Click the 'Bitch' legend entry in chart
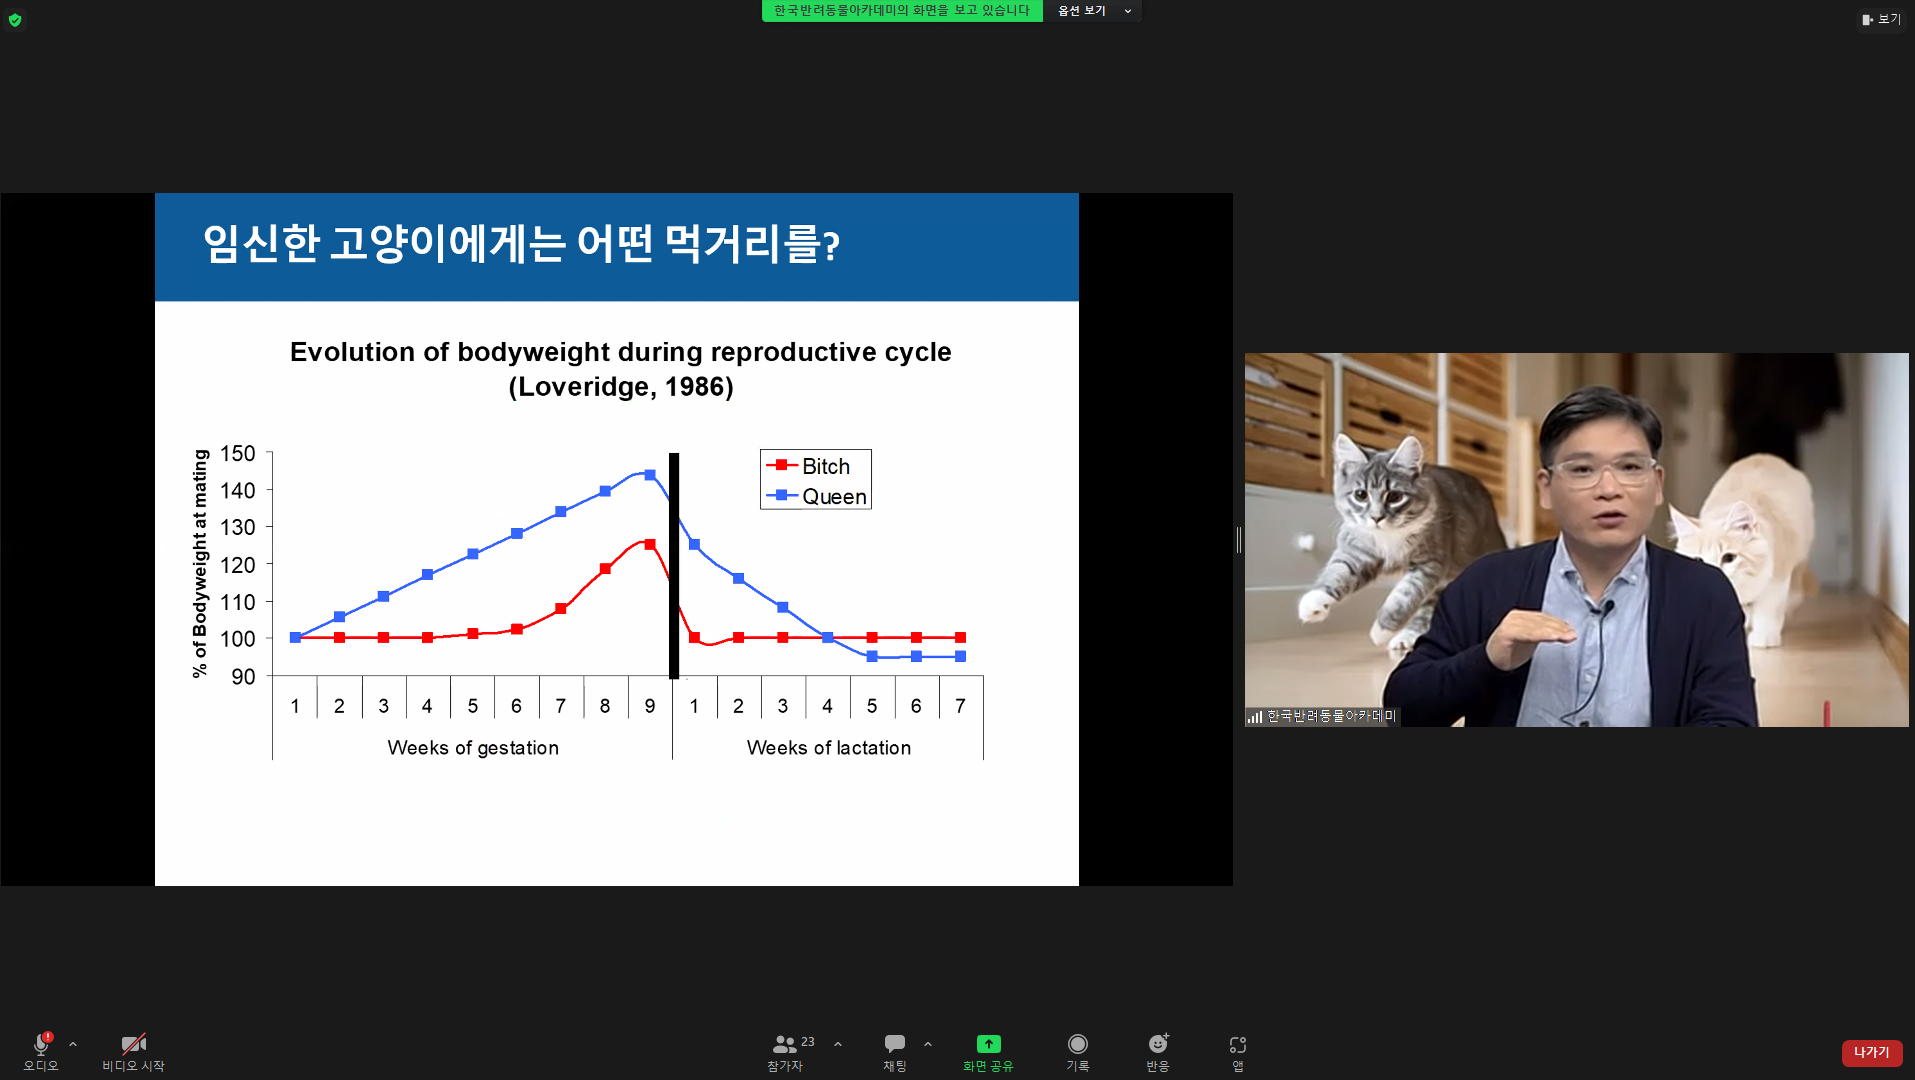 coord(808,466)
